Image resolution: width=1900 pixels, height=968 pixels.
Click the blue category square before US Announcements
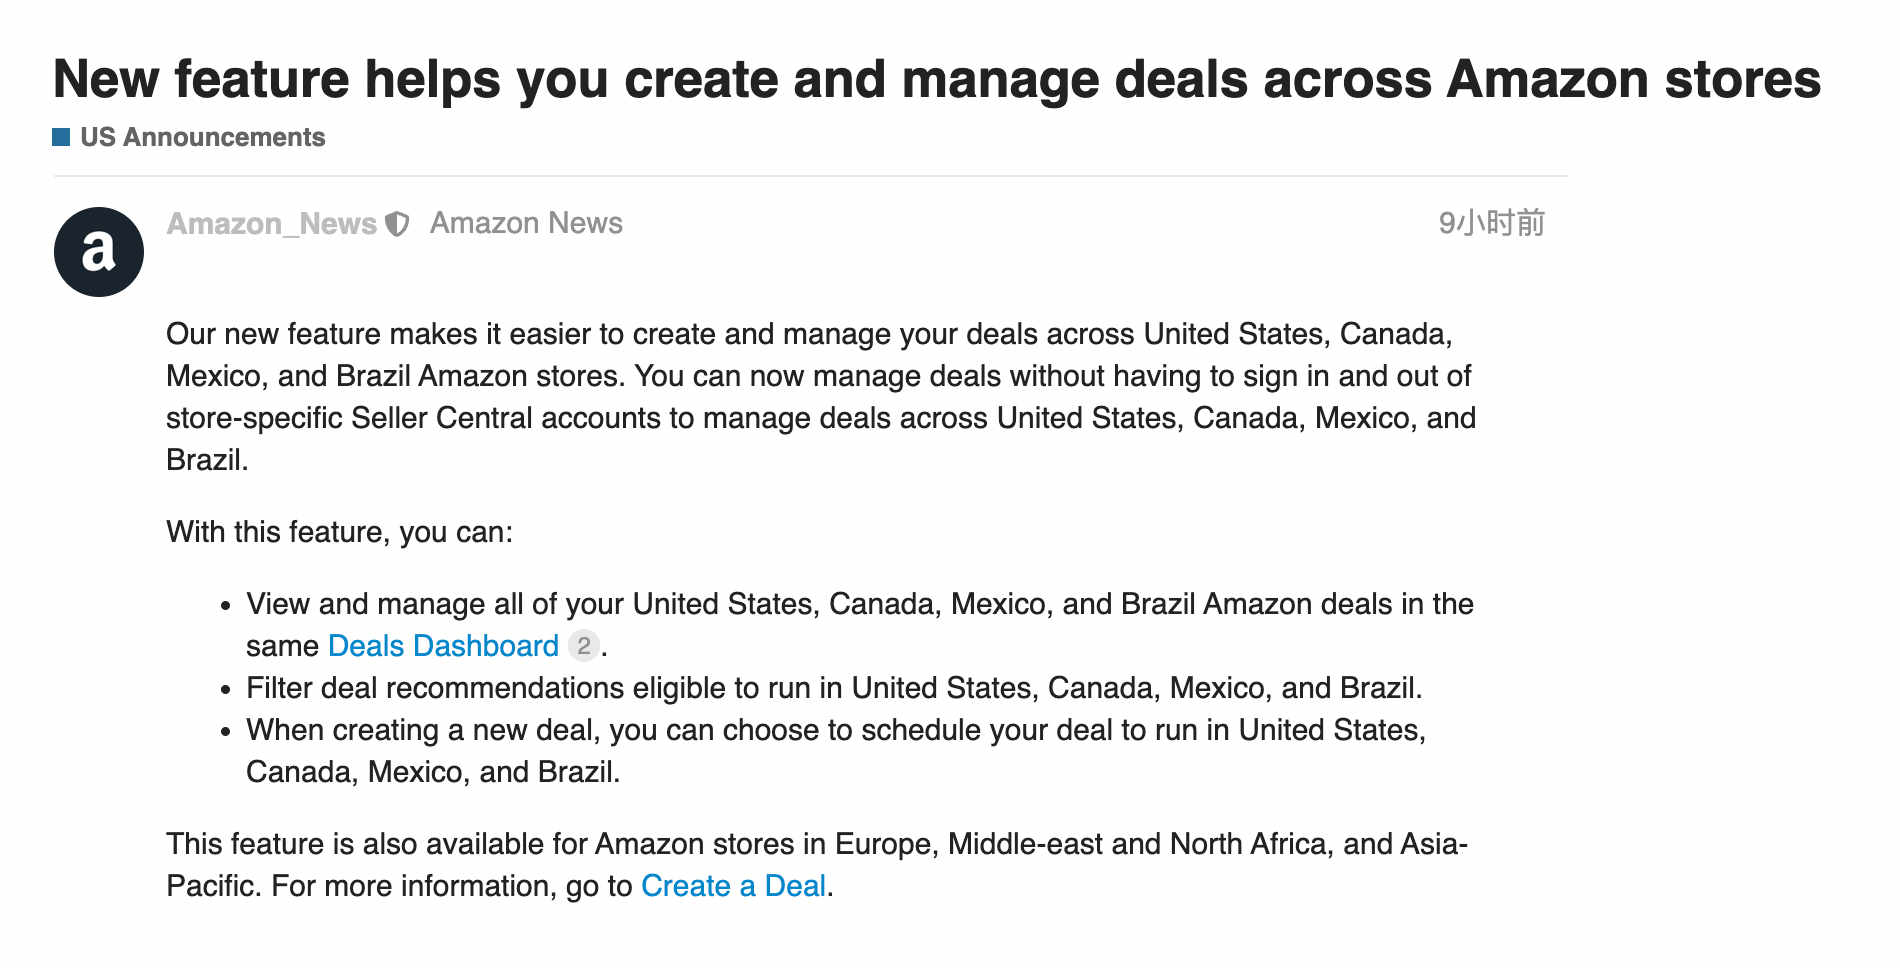coord(61,137)
